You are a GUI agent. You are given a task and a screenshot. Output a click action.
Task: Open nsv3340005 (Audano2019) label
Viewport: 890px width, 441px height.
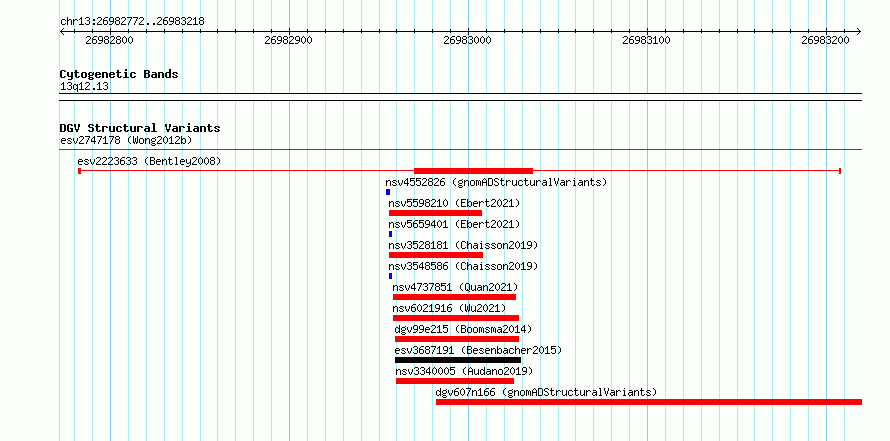tap(465, 371)
